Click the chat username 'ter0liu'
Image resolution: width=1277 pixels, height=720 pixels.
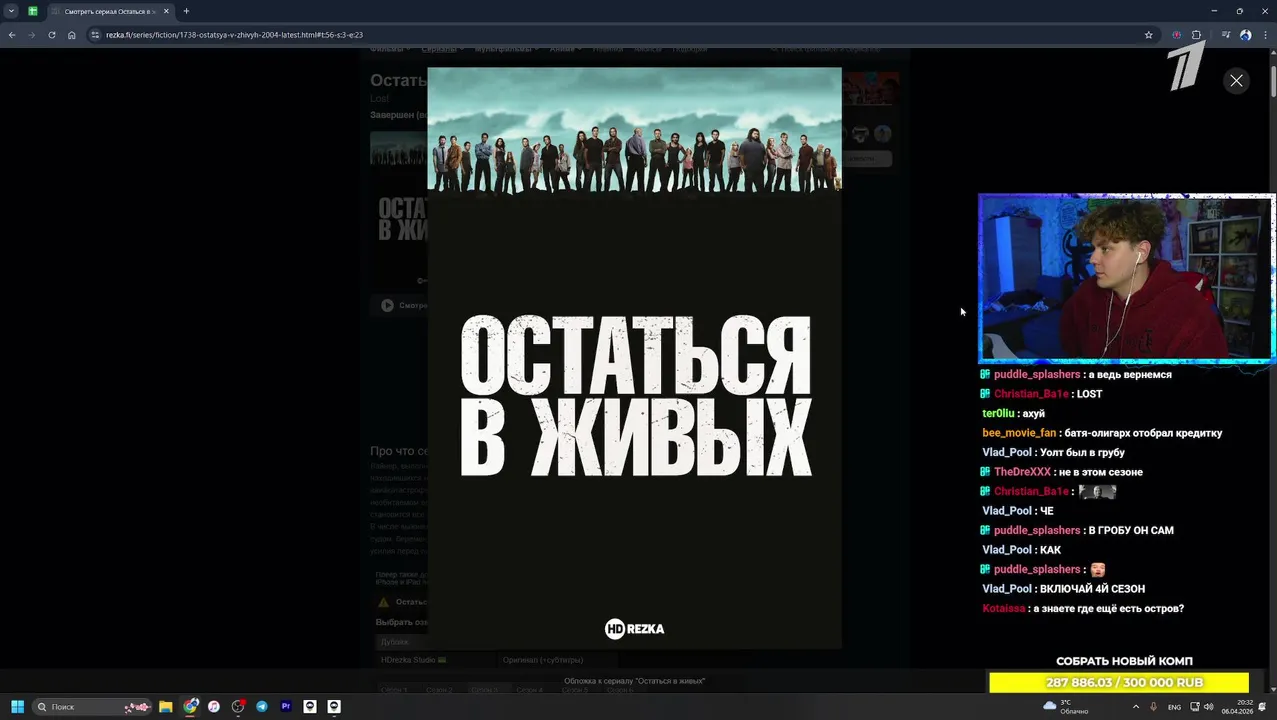pos(998,414)
